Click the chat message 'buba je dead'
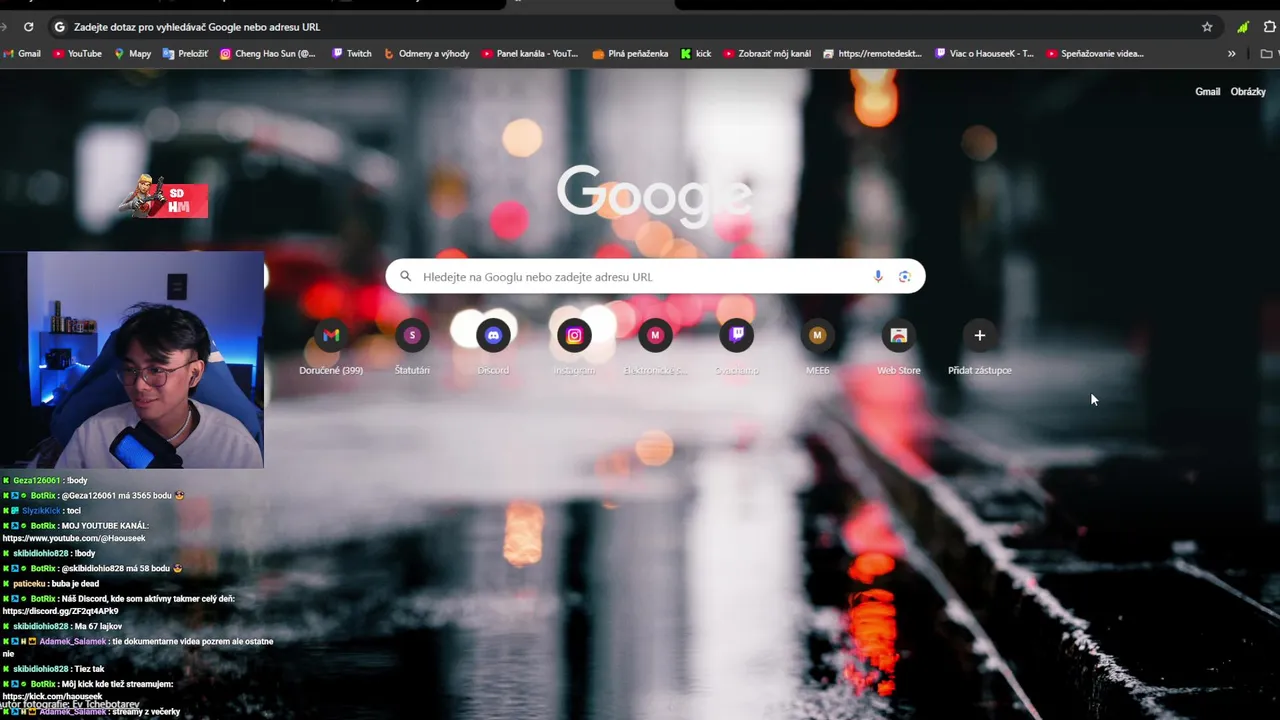 [x=75, y=583]
